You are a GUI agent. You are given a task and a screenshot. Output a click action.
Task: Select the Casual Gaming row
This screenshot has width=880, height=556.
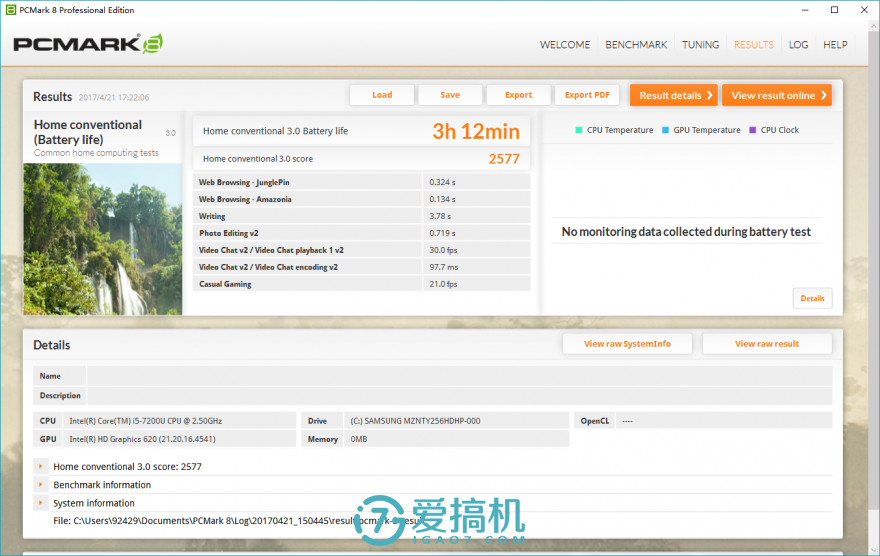[361, 284]
